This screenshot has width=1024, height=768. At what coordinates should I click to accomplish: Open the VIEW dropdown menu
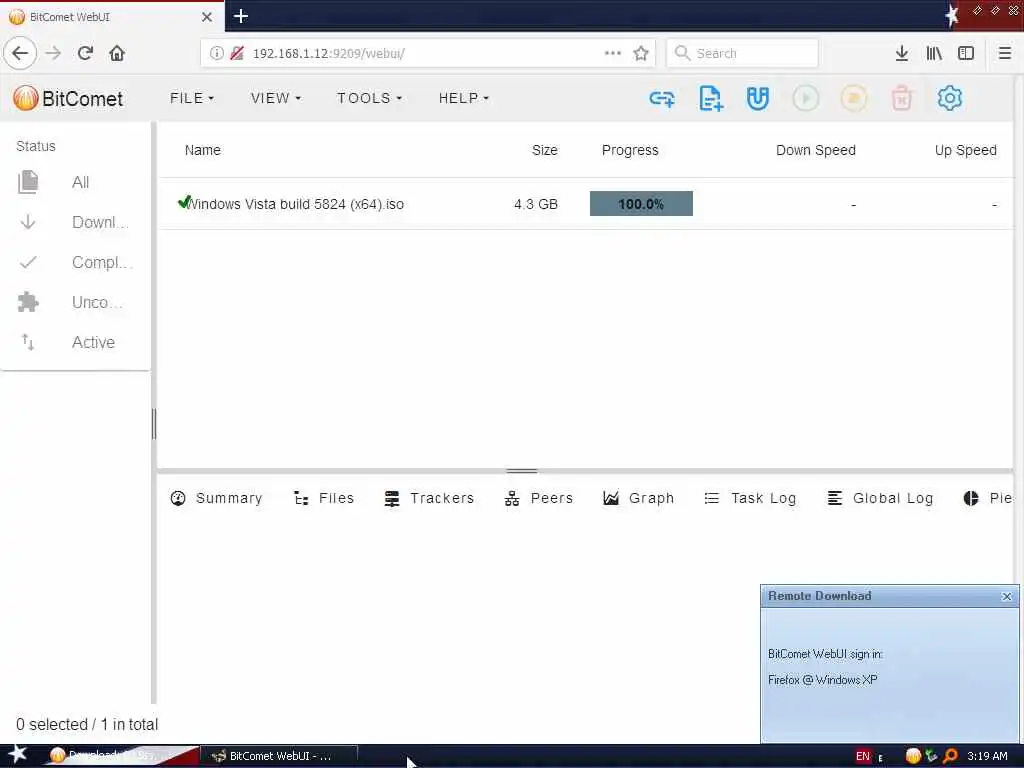(x=276, y=98)
